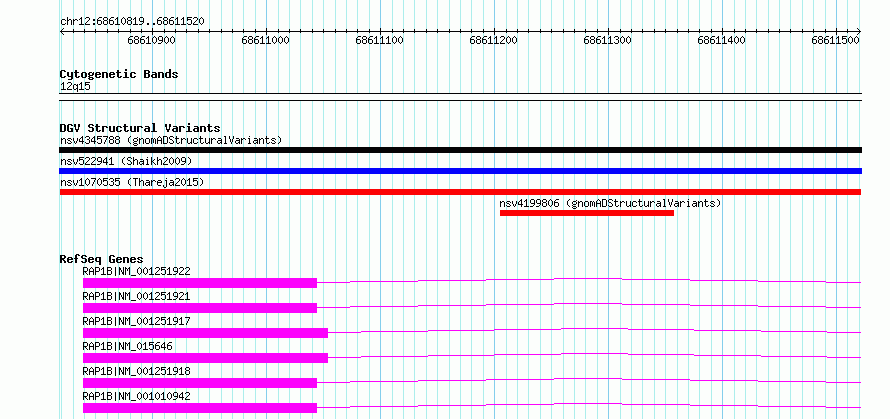Click the RAP1B|NM_001251922 transcript label
The height and width of the screenshot is (419, 890).
[136, 271]
